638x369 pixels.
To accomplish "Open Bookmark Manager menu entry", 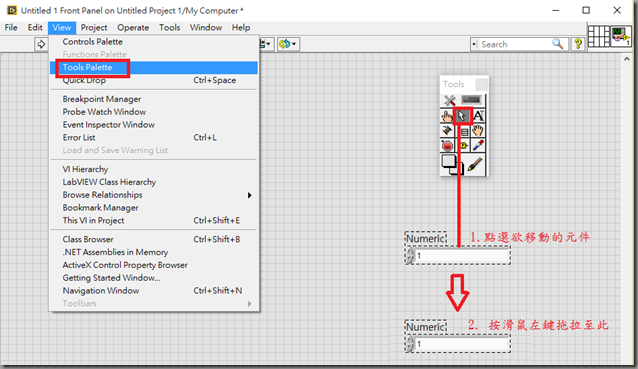I will tap(154, 207).
